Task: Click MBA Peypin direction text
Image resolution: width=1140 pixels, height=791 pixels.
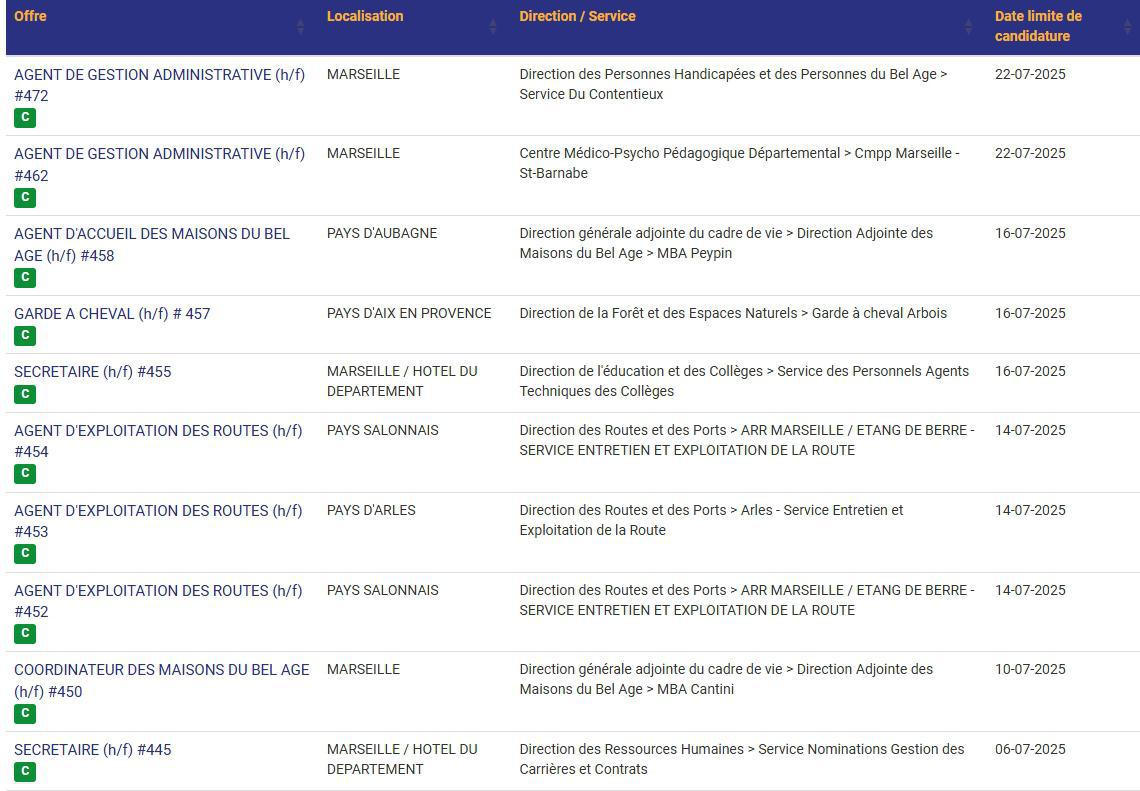Action: coord(694,254)
